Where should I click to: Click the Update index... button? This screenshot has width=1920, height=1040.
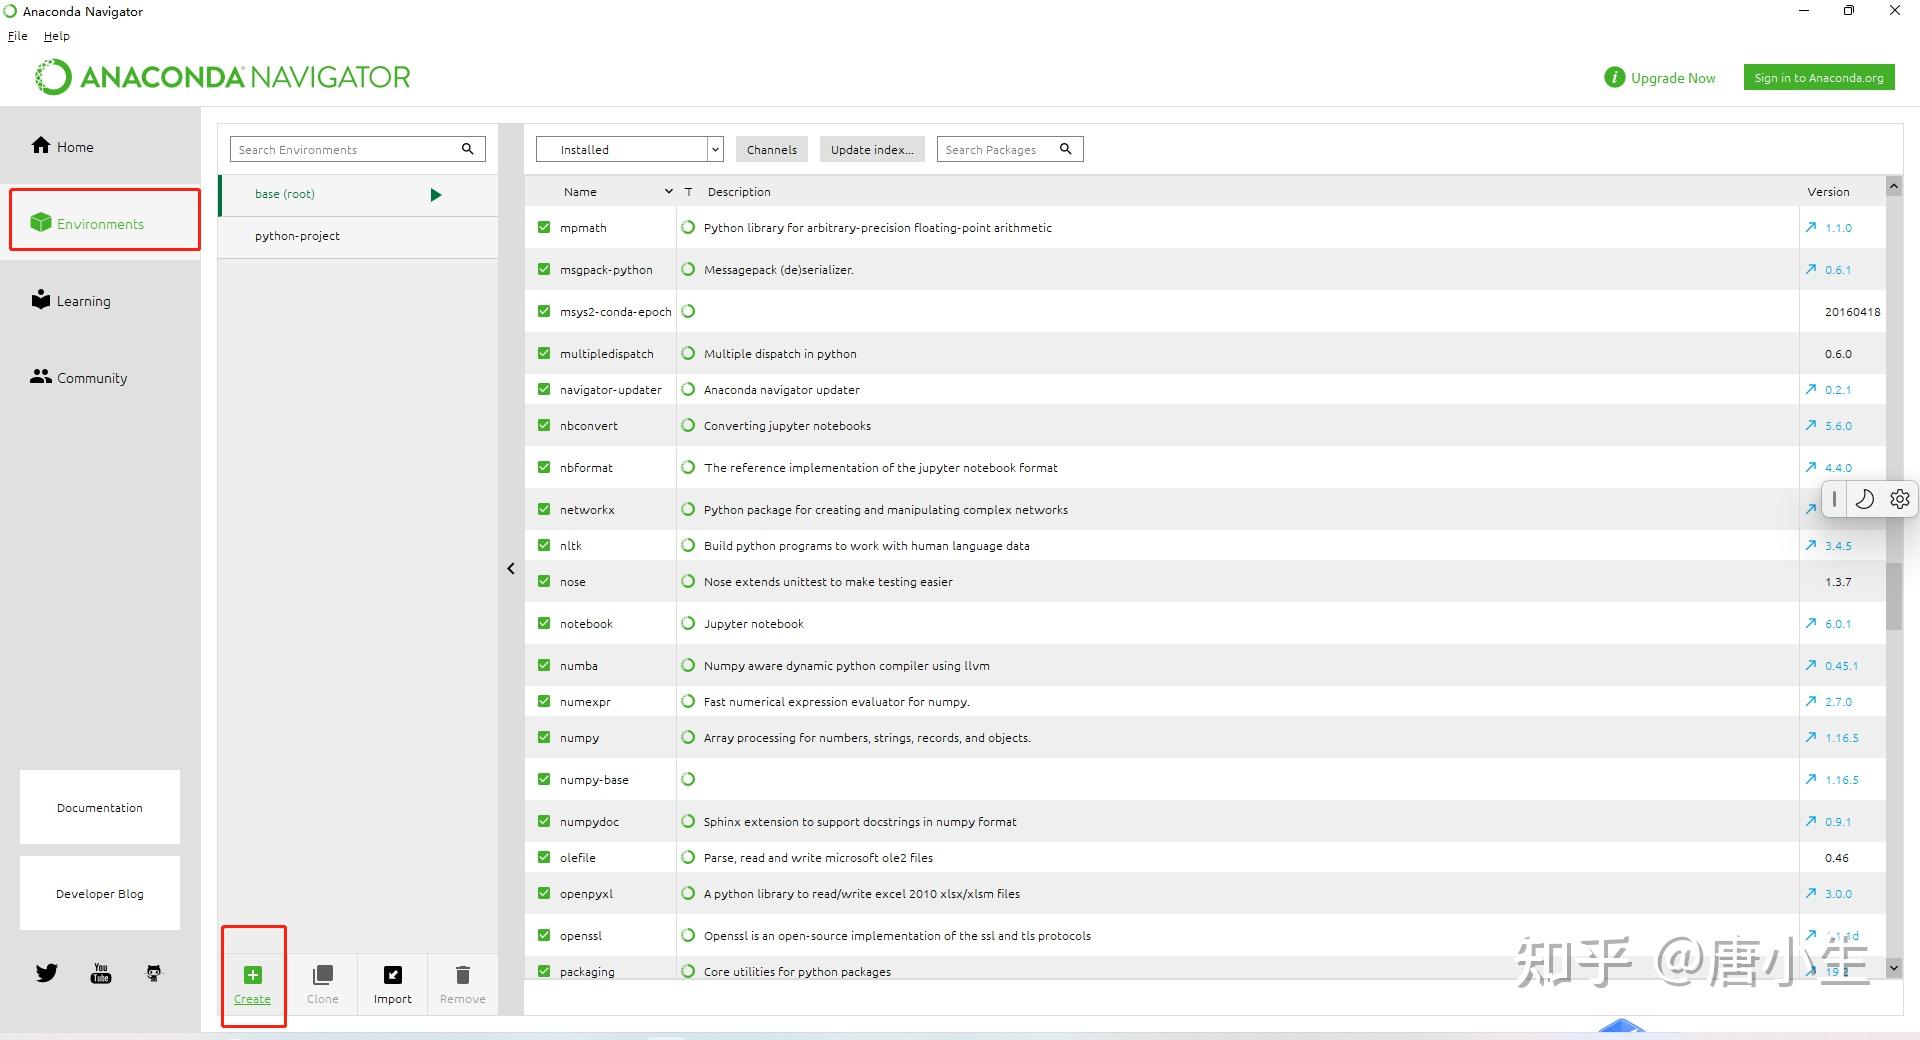(872, 149)
